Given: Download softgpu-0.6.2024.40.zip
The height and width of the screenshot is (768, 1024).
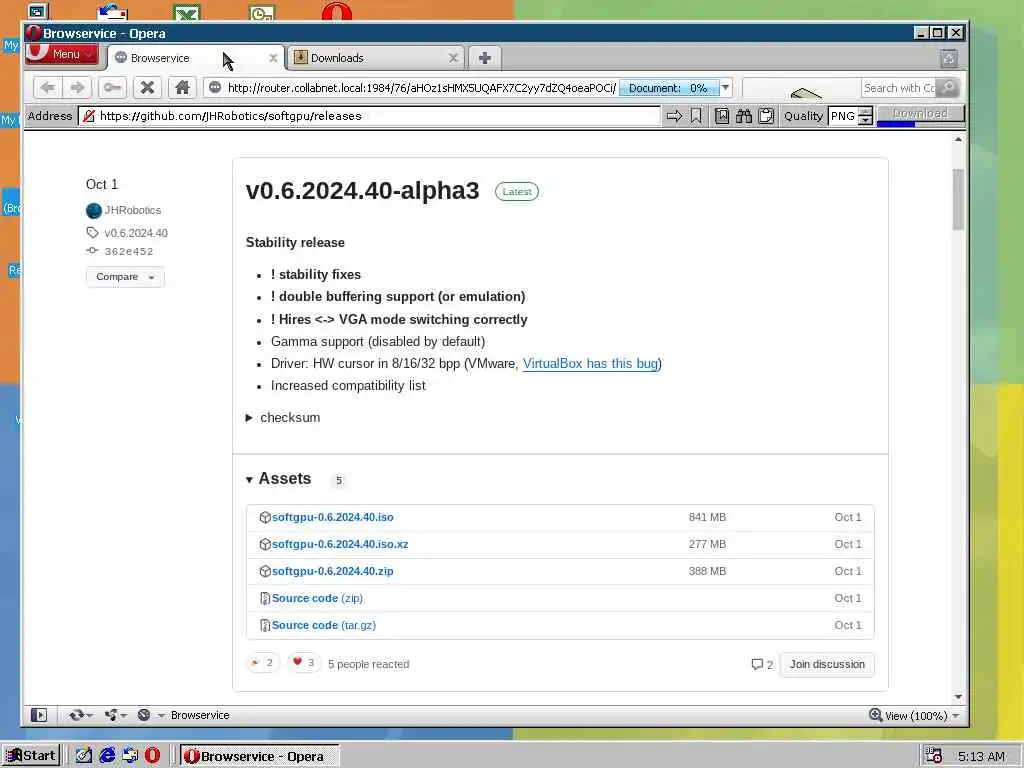Looking at the screenshot, I should coord(332,571).
